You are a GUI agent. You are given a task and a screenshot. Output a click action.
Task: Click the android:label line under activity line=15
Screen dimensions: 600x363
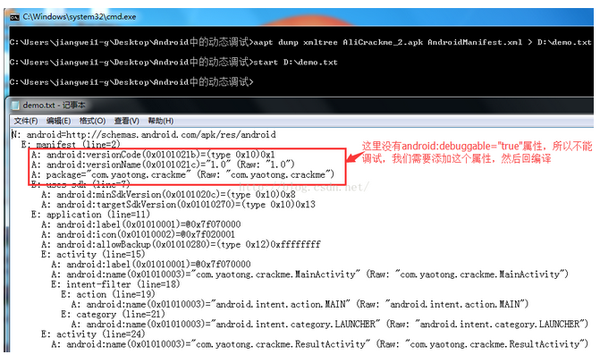pos(151,264)
